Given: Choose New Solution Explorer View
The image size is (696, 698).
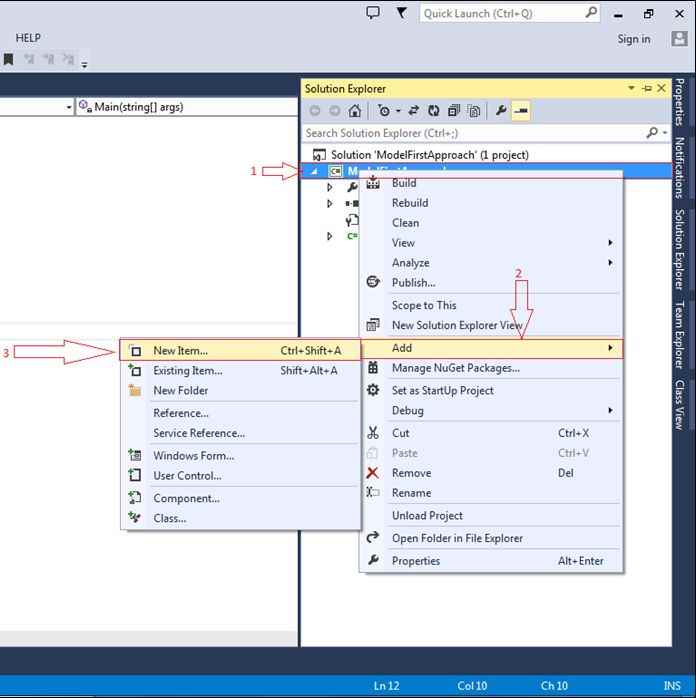Looking at the screenshot, I should pos(491,325).
